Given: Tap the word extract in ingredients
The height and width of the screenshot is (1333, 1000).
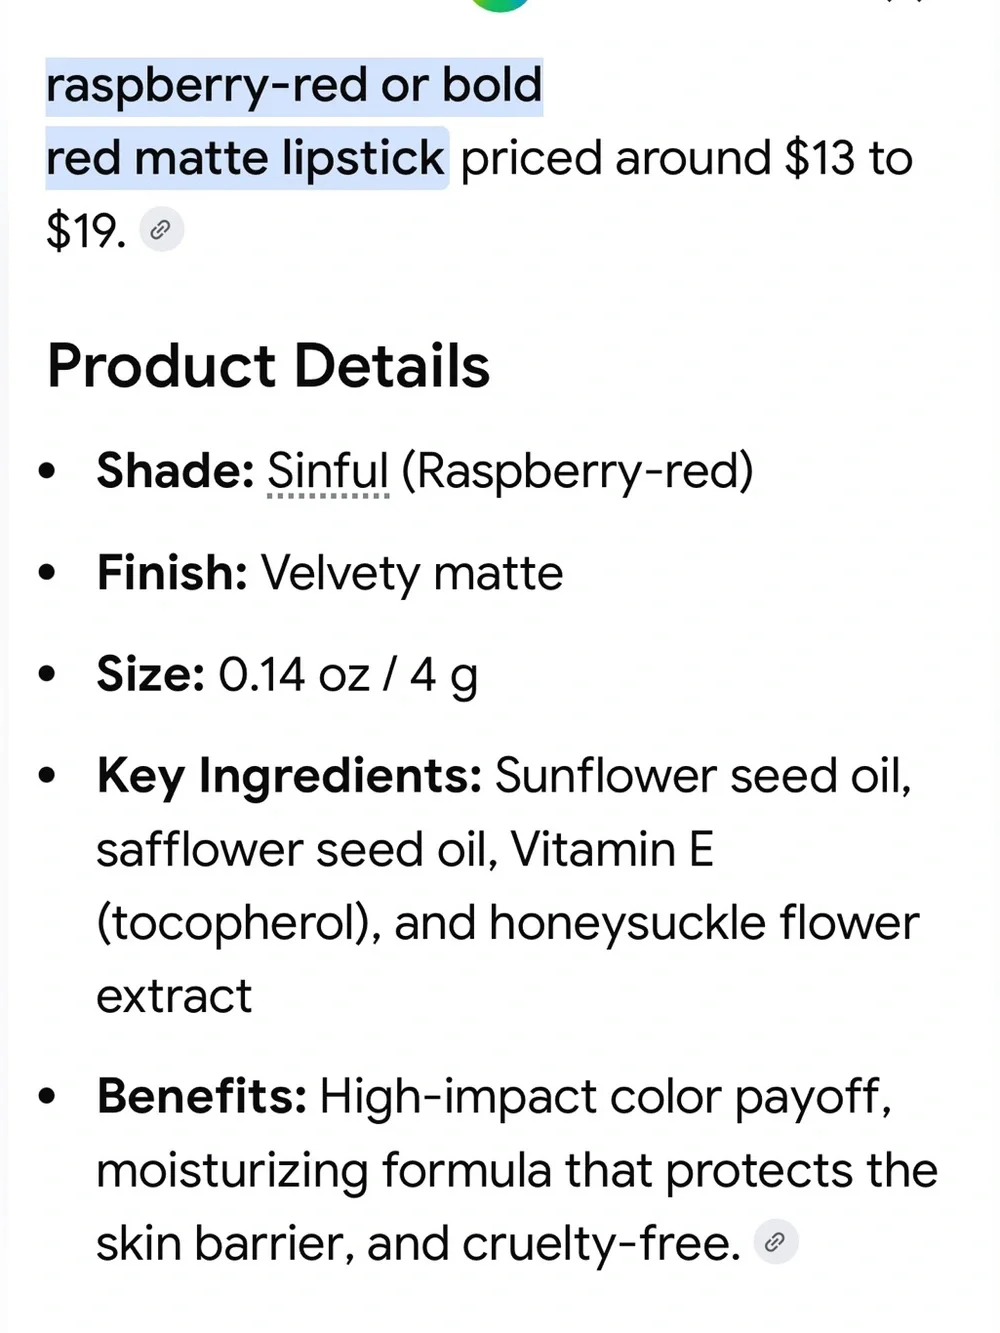Looking at the screenshot, I should [174, 997].
